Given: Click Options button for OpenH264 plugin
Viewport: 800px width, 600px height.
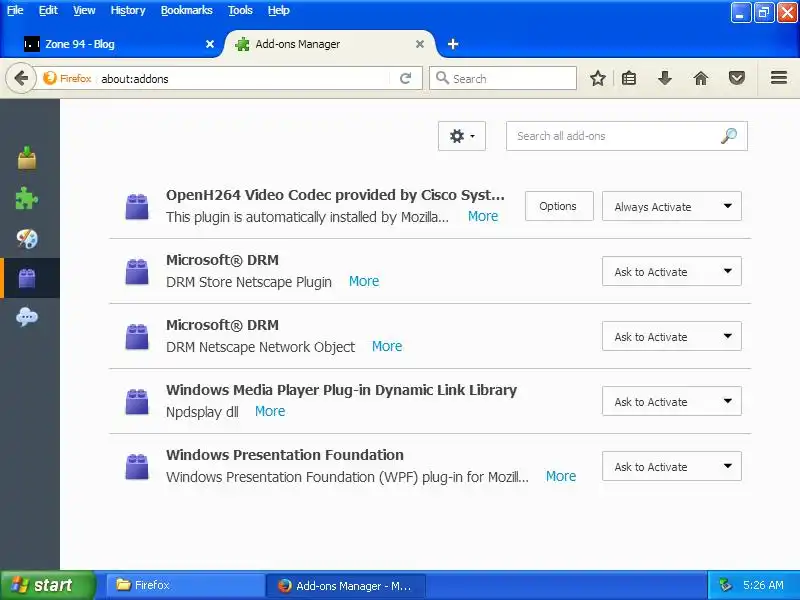Looking at the screenshot, I should [x=559, y=206].
